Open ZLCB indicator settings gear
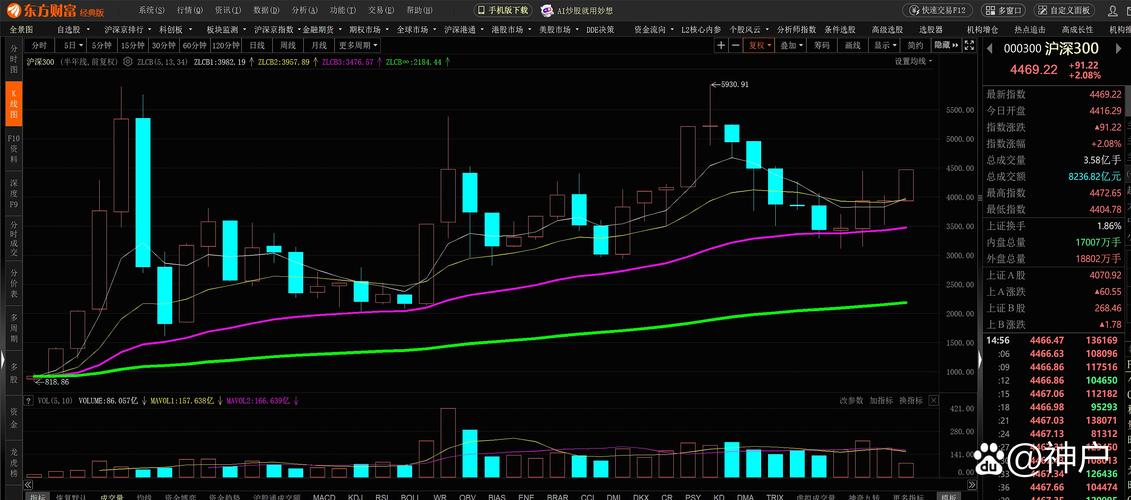 tap(128, 62)
